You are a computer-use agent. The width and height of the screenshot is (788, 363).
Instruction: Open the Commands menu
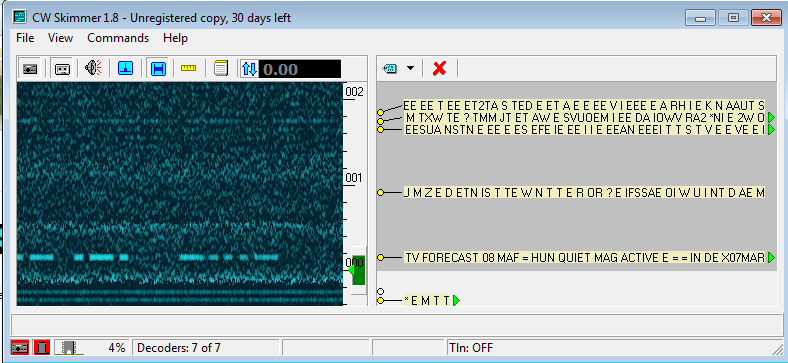point(118,38)
